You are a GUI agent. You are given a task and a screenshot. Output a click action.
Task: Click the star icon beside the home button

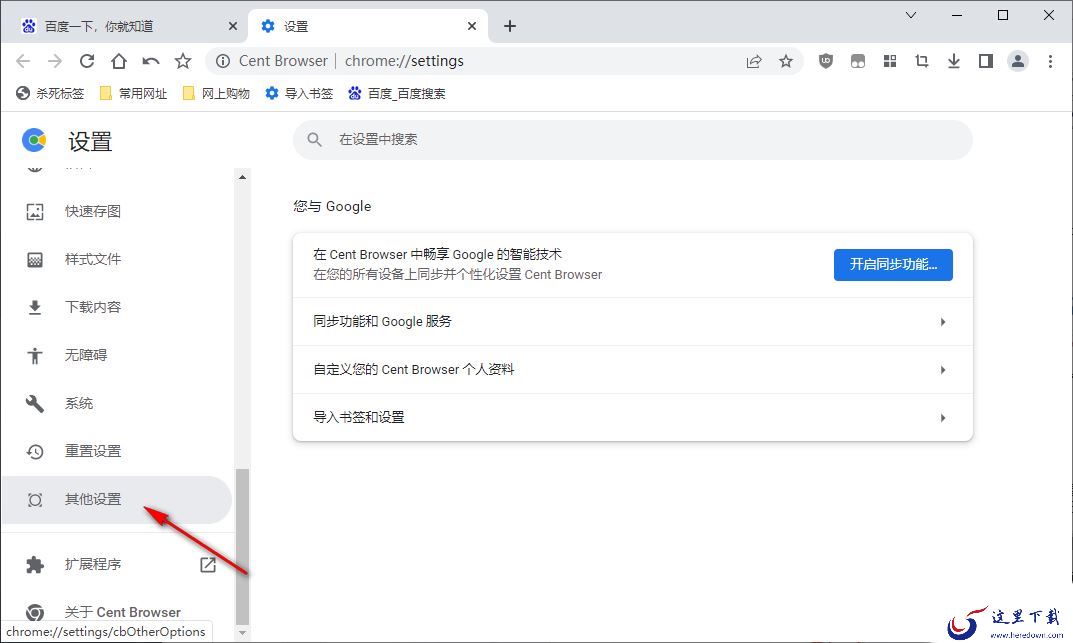183,62
